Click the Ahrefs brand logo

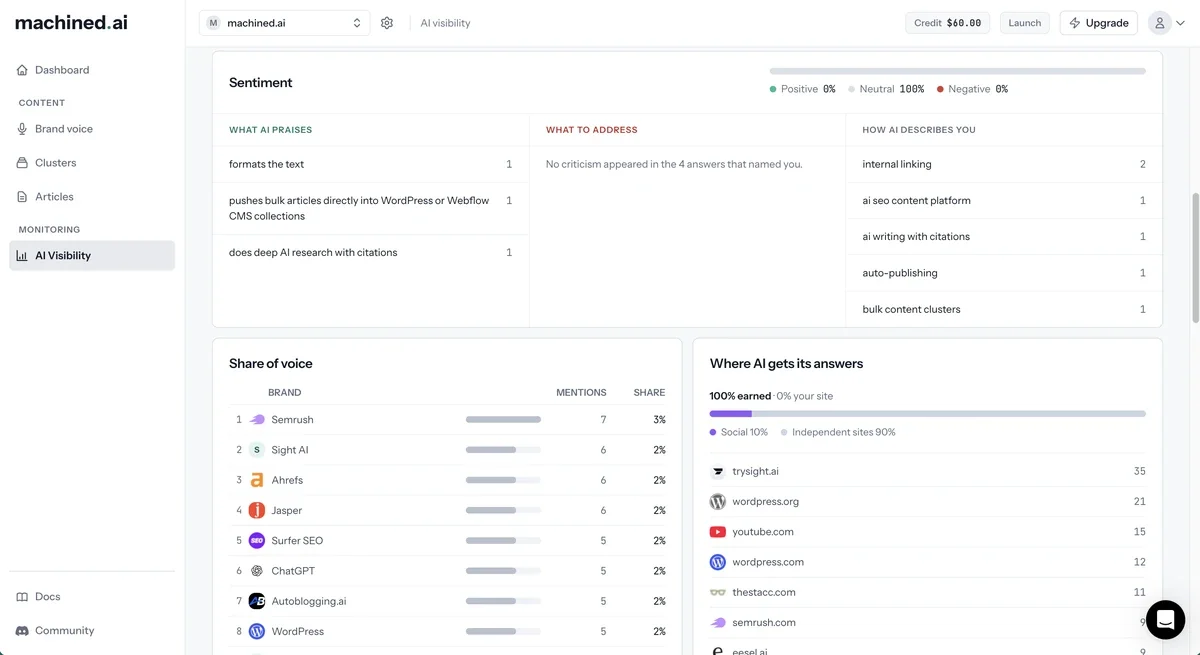pyautogui.click(x=257, y=480)
